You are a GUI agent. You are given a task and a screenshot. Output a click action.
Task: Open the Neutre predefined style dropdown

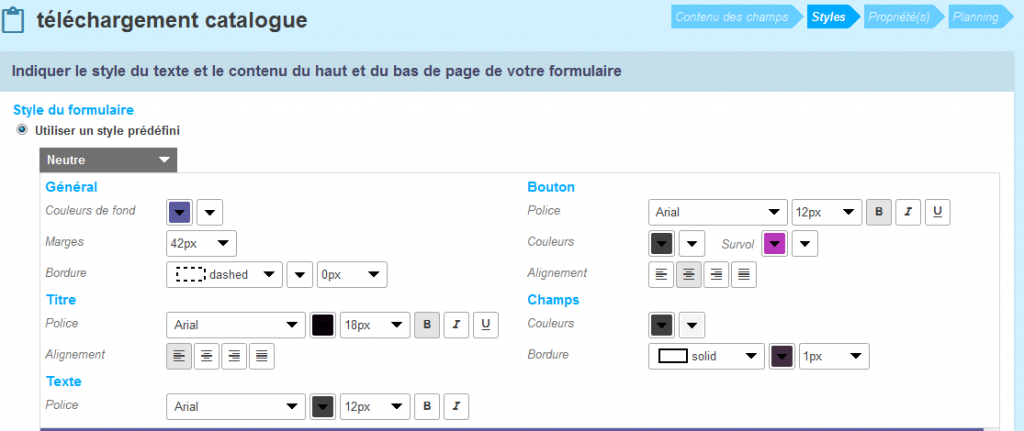click(108, 160)
